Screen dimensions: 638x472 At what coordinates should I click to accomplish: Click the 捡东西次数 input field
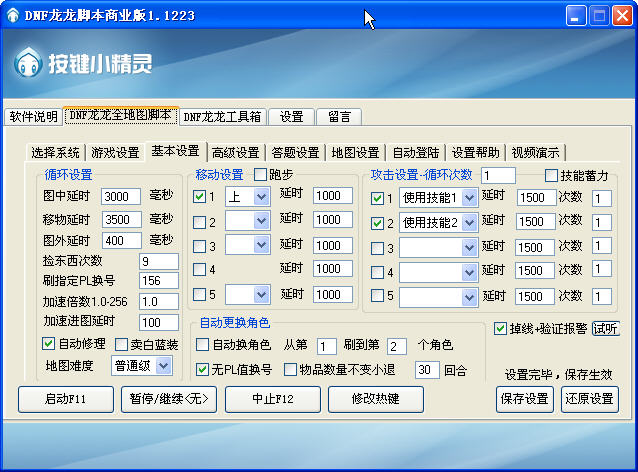pyautogui.click(x=159, y=261)
